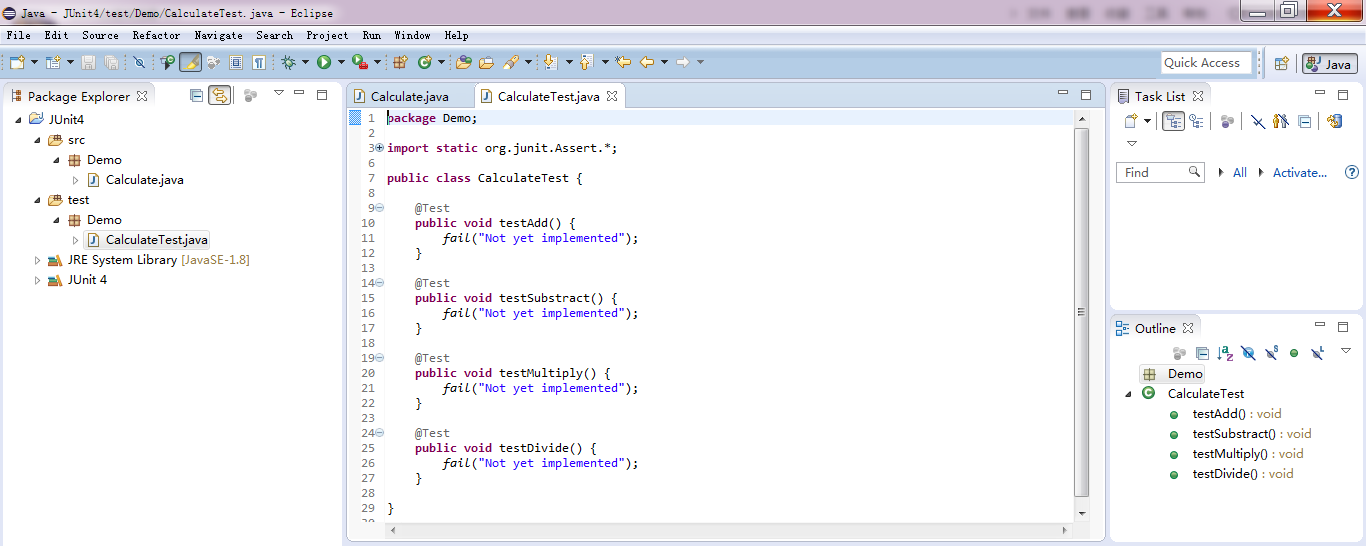Click the green Run button icon

[324, 62]
